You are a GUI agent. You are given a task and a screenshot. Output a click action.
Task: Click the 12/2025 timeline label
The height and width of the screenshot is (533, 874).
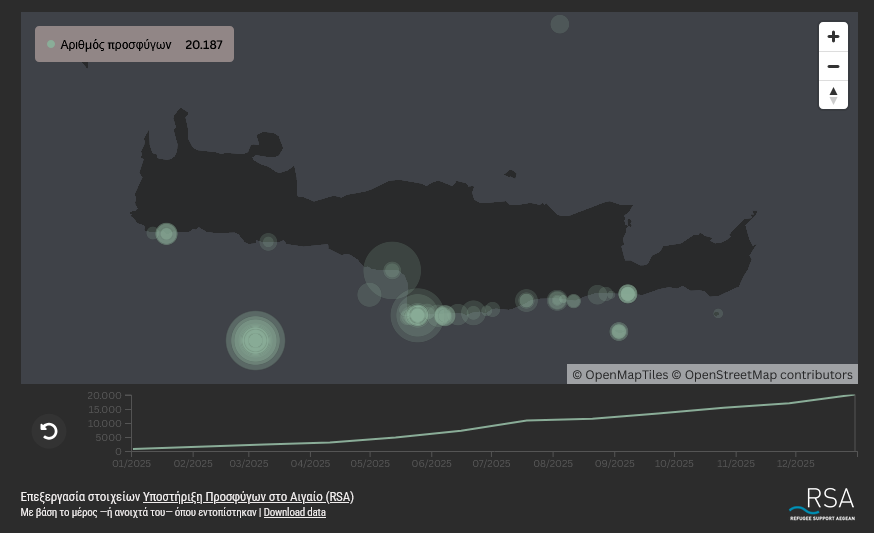795,464
